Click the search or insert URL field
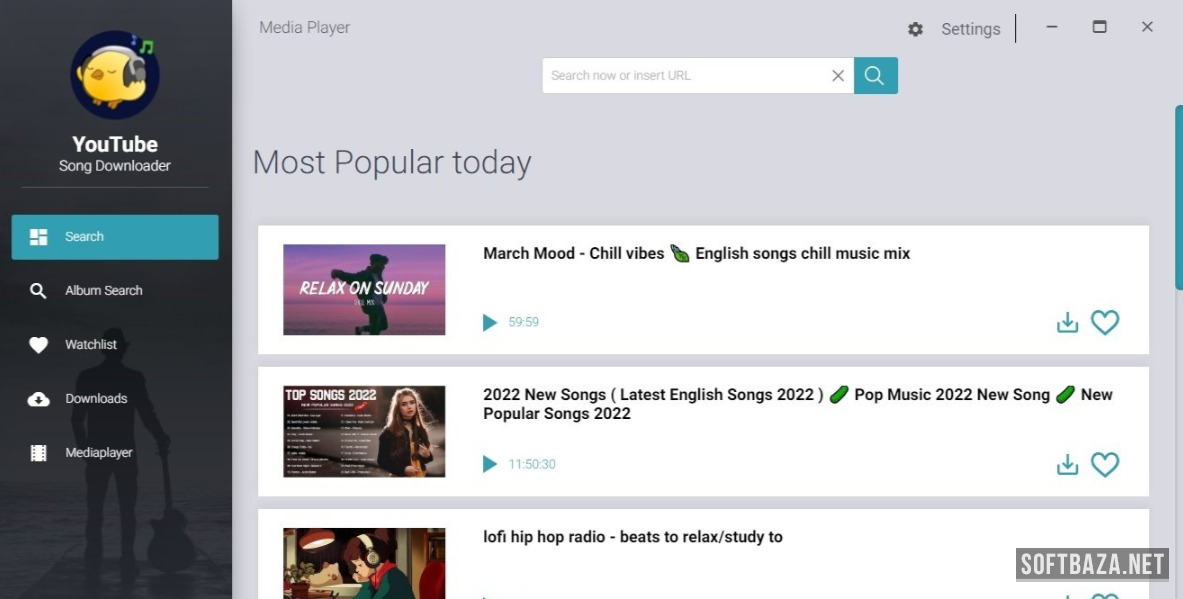This screenshot has width=1183, height=599. pyautogui.click(x=685, y=76)
